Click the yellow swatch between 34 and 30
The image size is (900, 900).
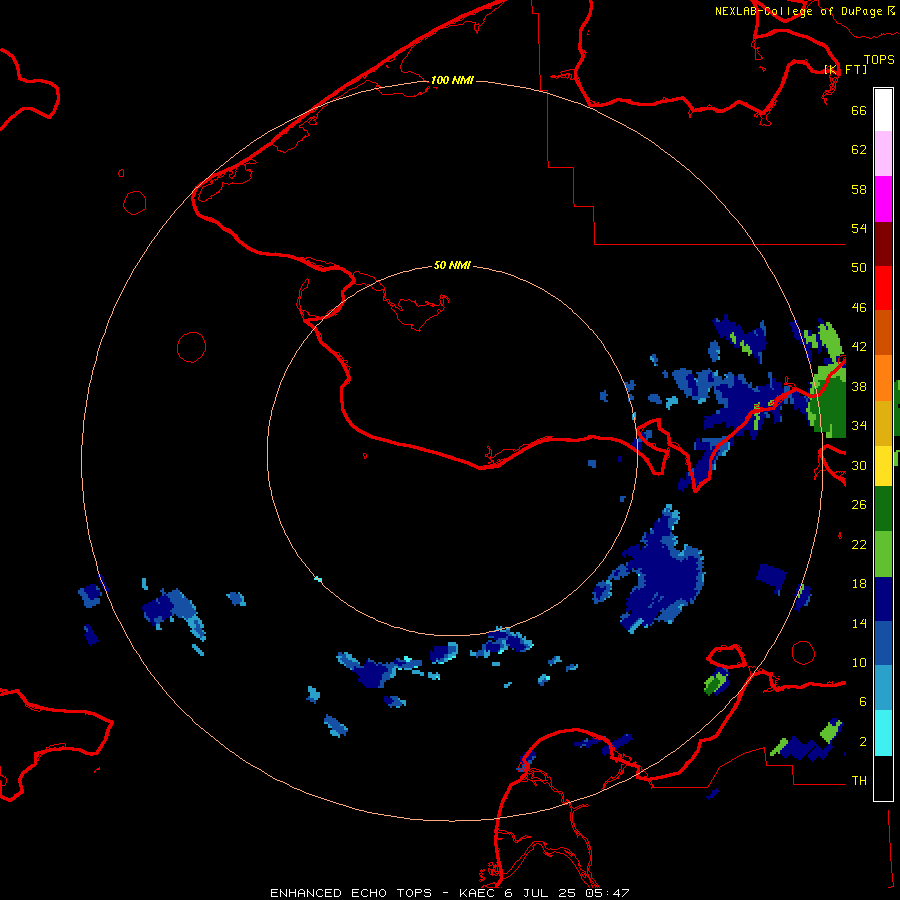[x=883, y=466]
